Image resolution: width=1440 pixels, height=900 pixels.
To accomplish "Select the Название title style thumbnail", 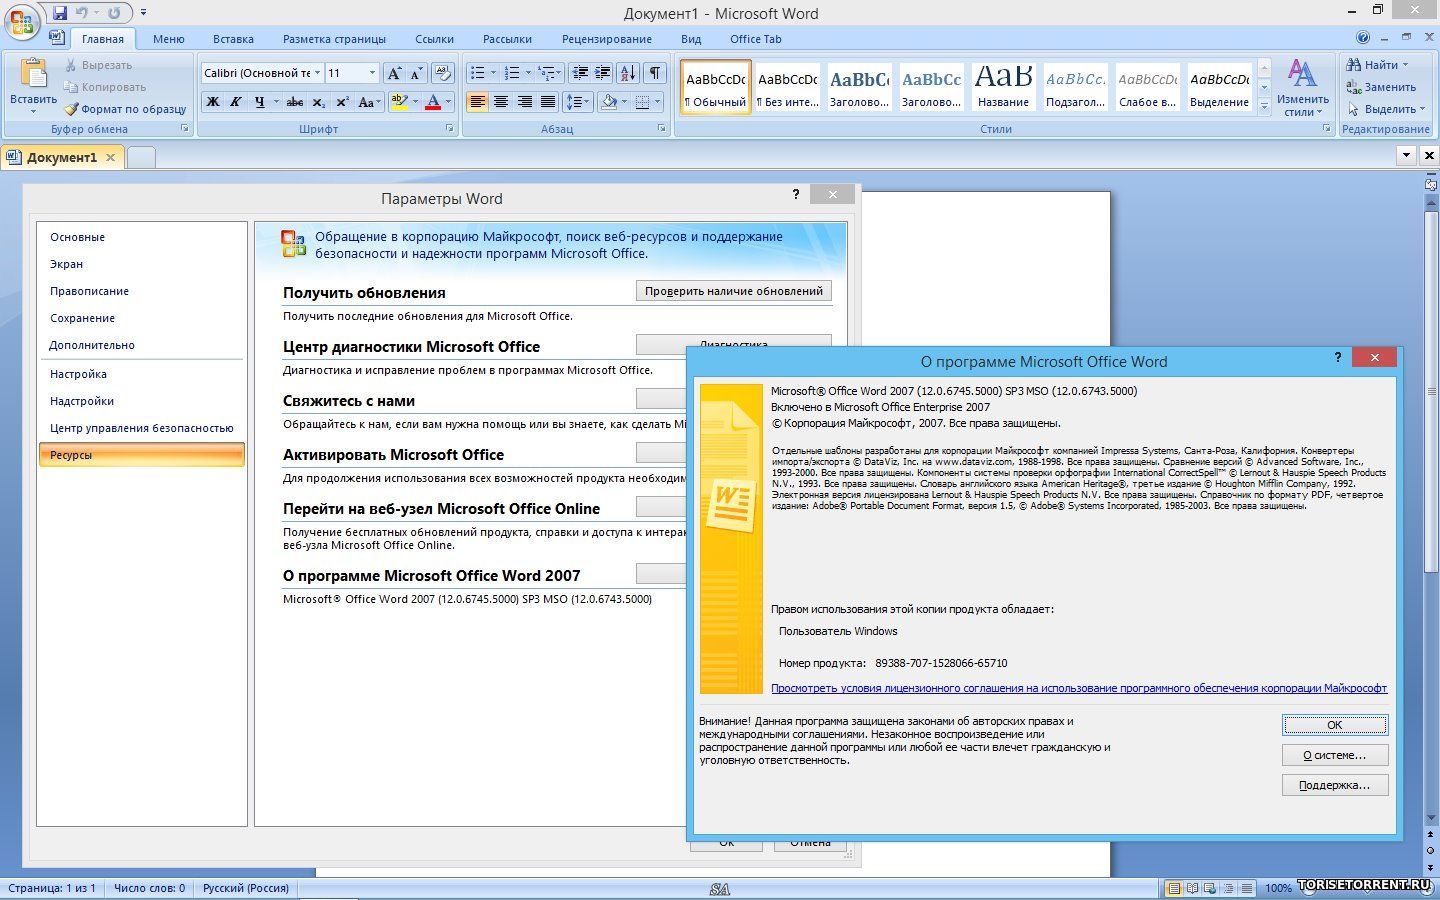I will click(x=1003, y=87).
